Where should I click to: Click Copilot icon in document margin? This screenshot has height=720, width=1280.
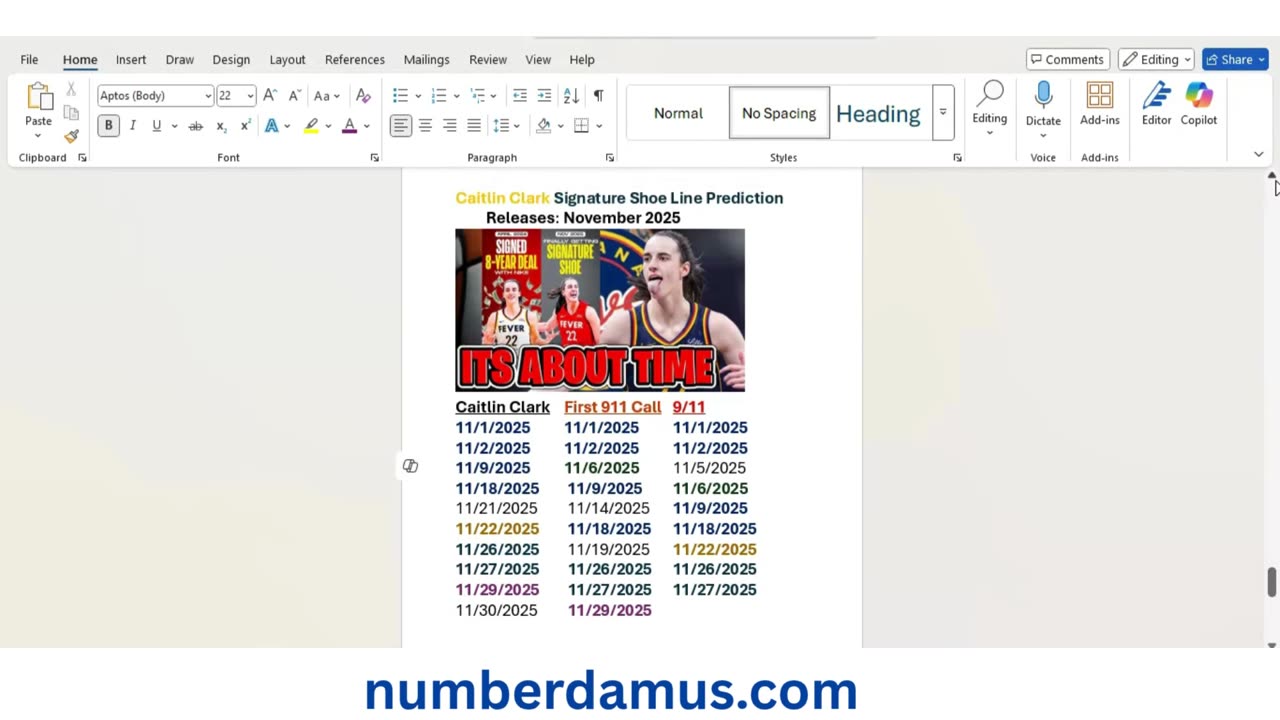click(410, 466)
